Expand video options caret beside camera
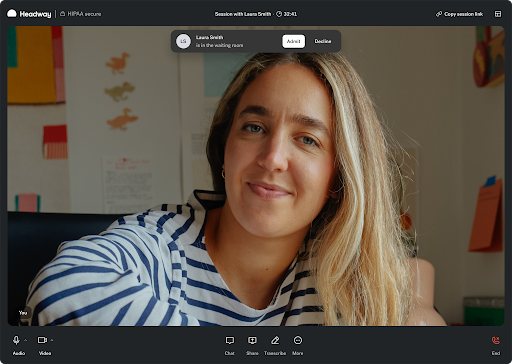 click(52, 340)
